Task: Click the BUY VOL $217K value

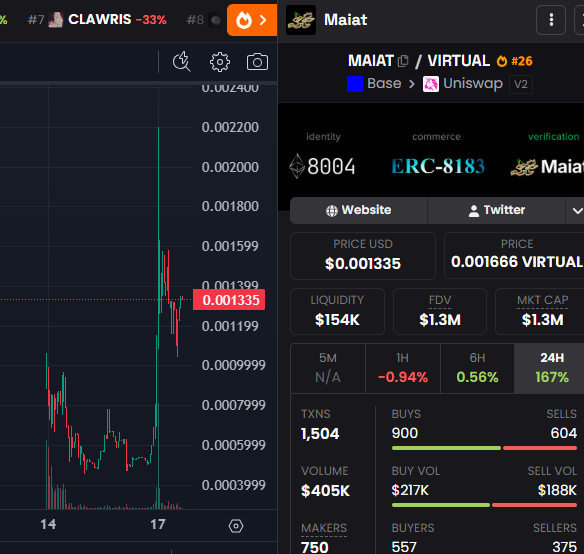Action: [410, 490]
